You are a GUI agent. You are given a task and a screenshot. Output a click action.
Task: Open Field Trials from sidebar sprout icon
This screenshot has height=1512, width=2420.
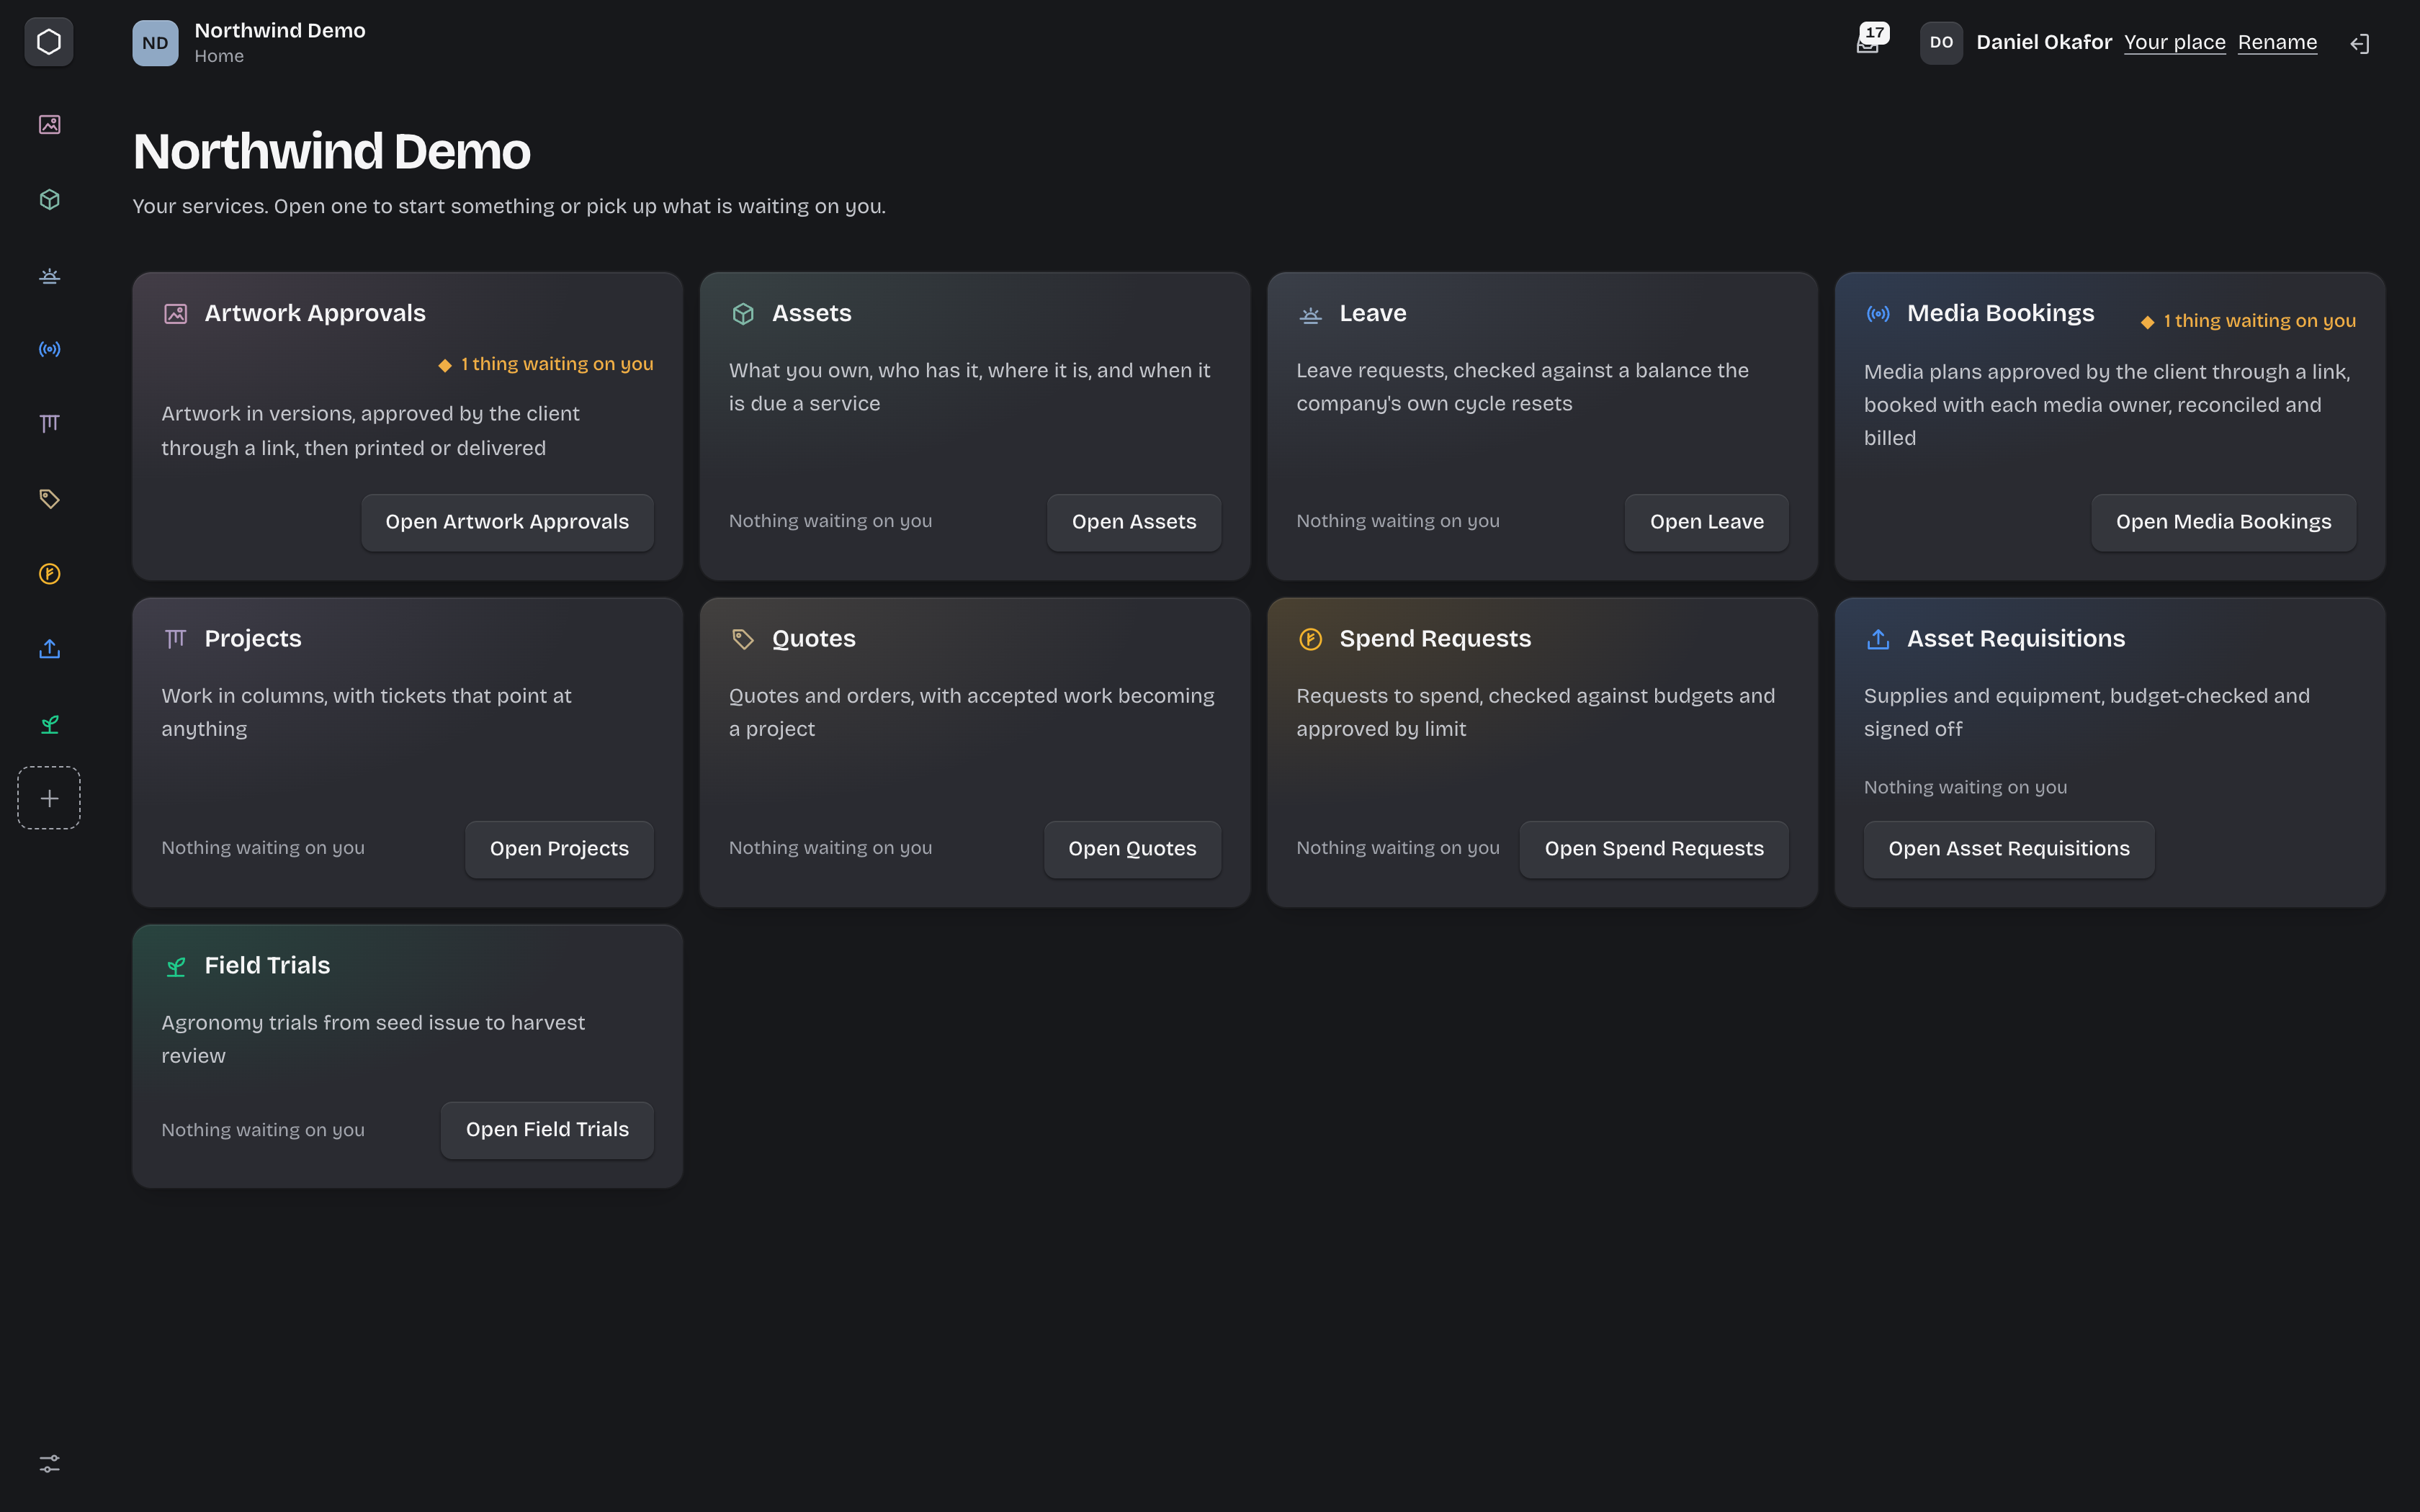(49, 724)
